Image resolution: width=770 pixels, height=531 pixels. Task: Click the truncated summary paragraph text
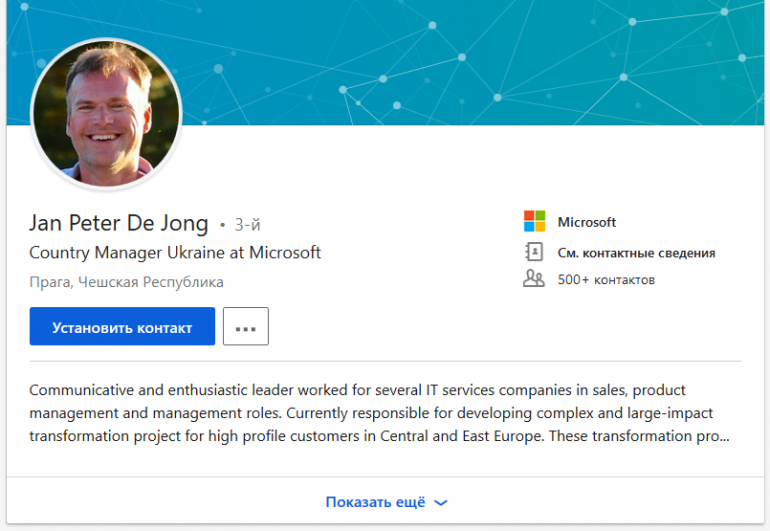(x=379, y=413)
